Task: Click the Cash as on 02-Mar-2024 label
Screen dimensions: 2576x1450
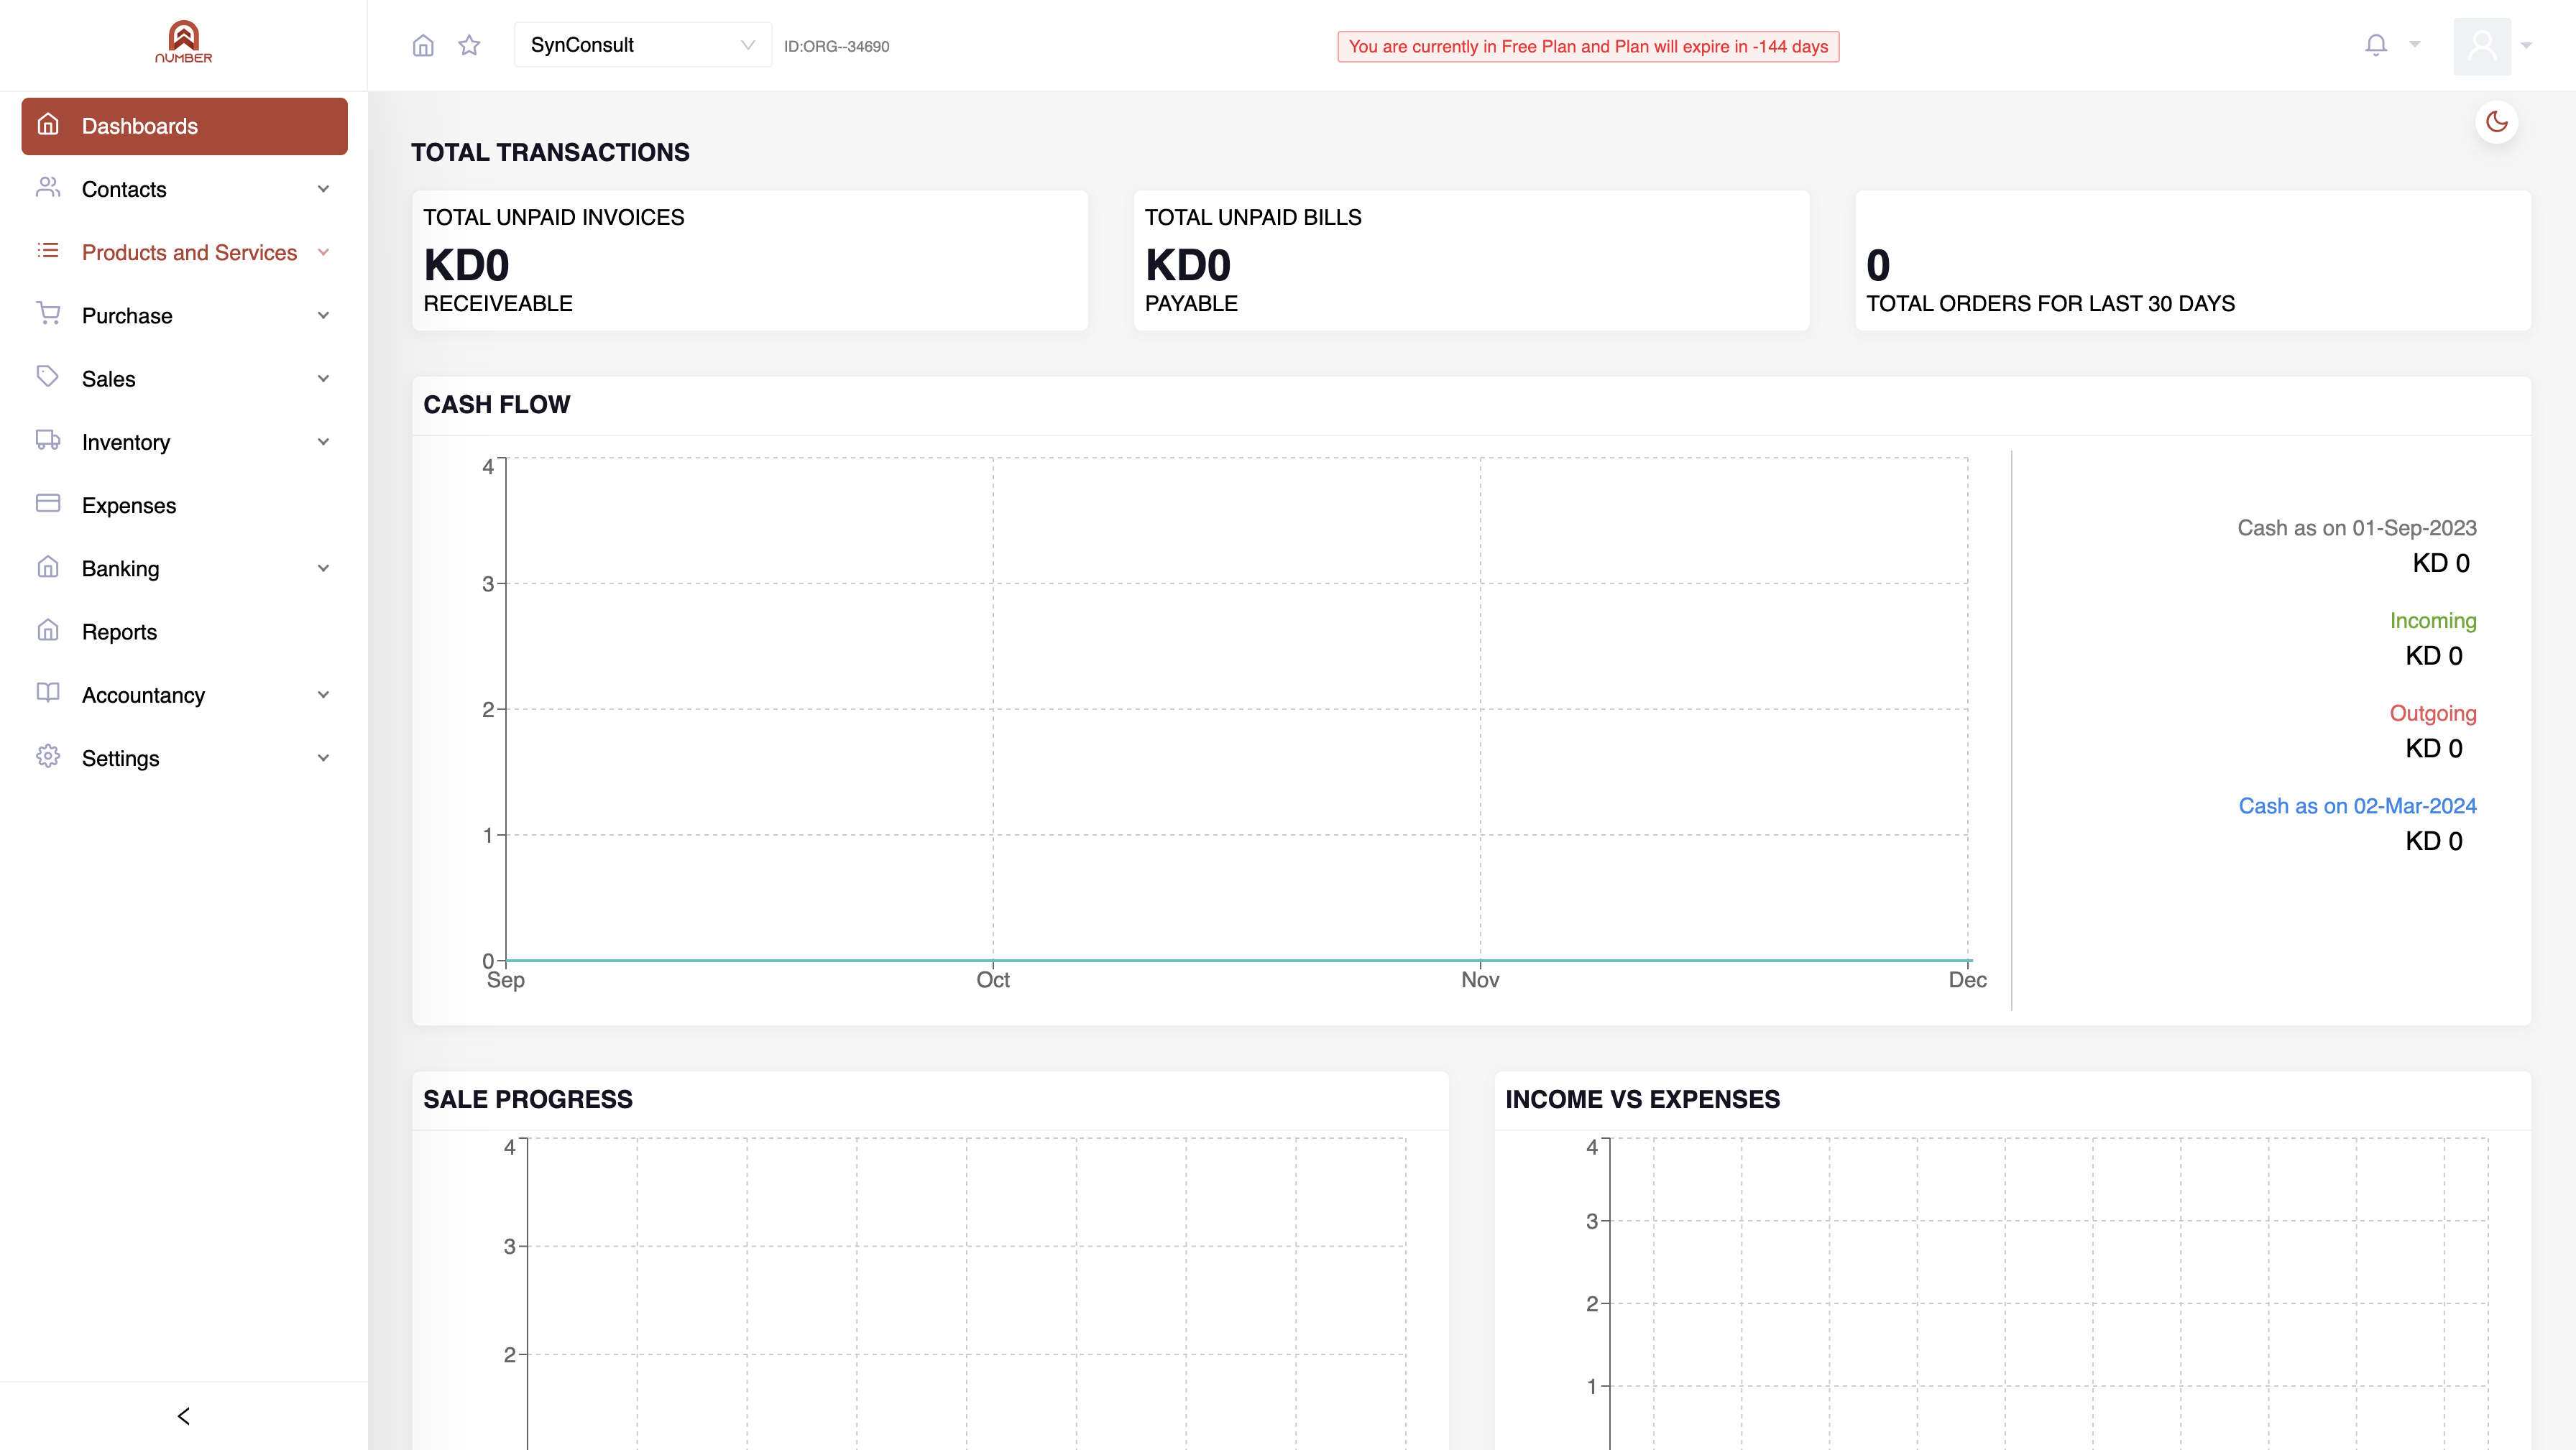Action: tap(2357, 806)
